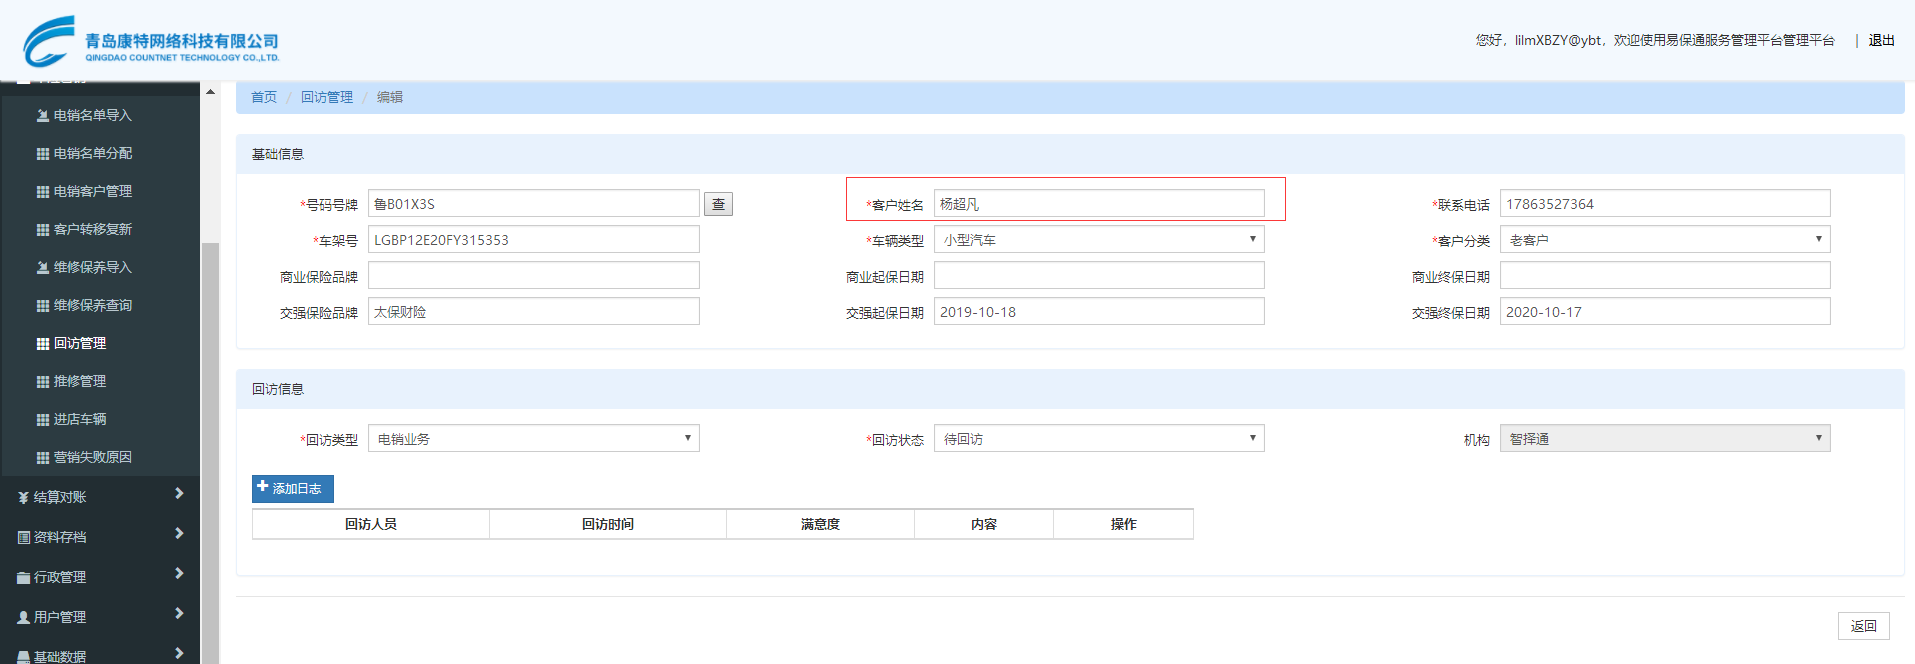Click the grid icon beside 客户转移复新
This screenshot has width=1915, height=664.
pyautogui.click(x=43, y=229)
